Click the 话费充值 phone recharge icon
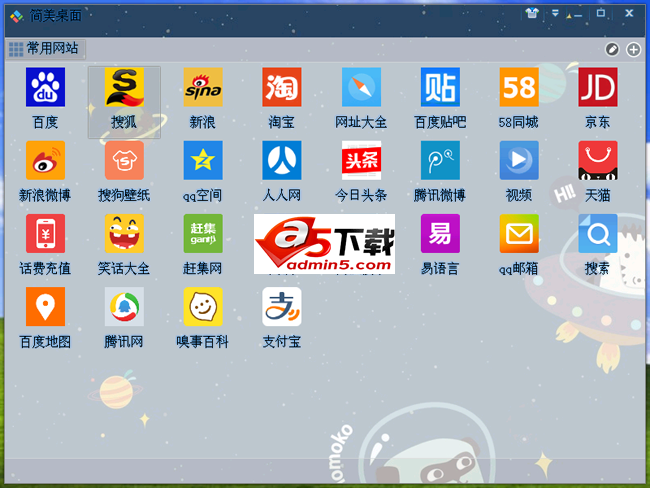The image size is (650, 488). [x=45, y=233]
